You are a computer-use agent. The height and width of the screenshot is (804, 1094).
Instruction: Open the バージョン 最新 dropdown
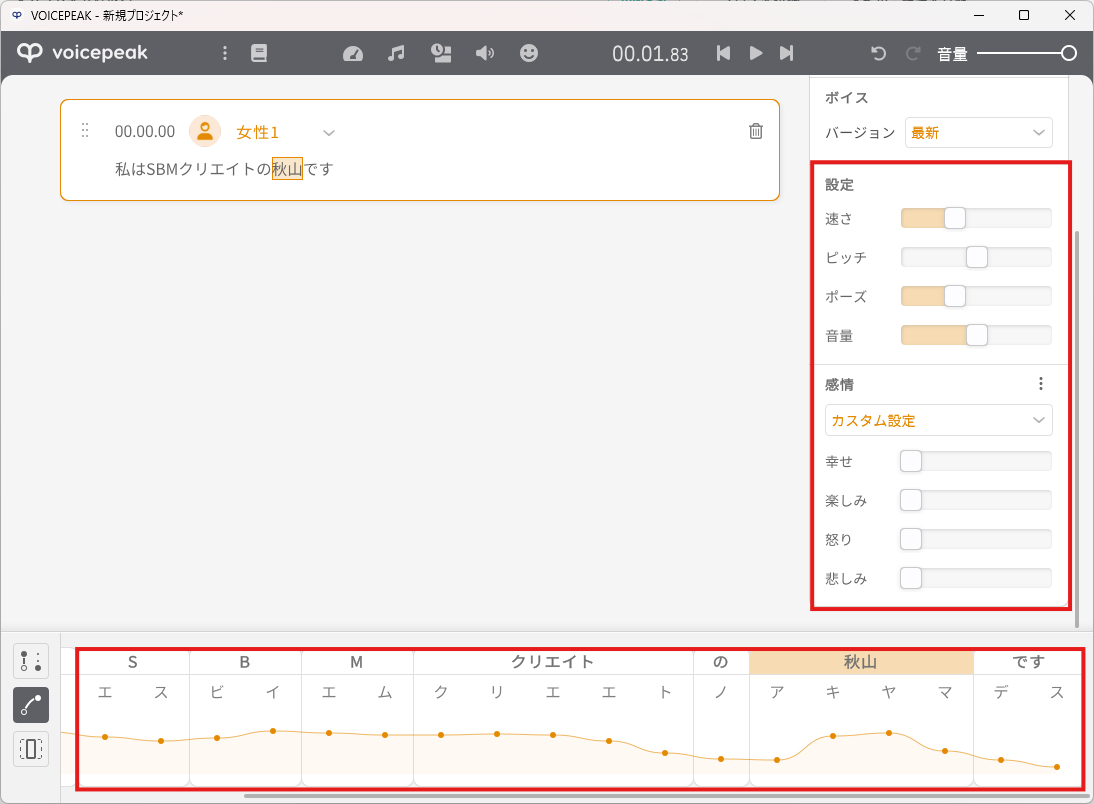click(x=978, y=132)
